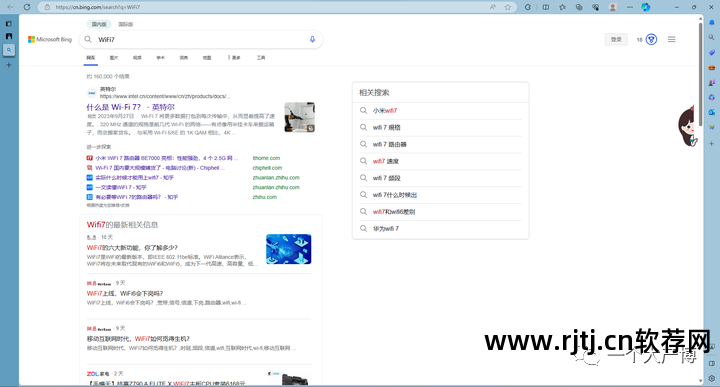Open the sidebar shopping tag icon
This screenshot has height=387, width=720.
(711, 52)
